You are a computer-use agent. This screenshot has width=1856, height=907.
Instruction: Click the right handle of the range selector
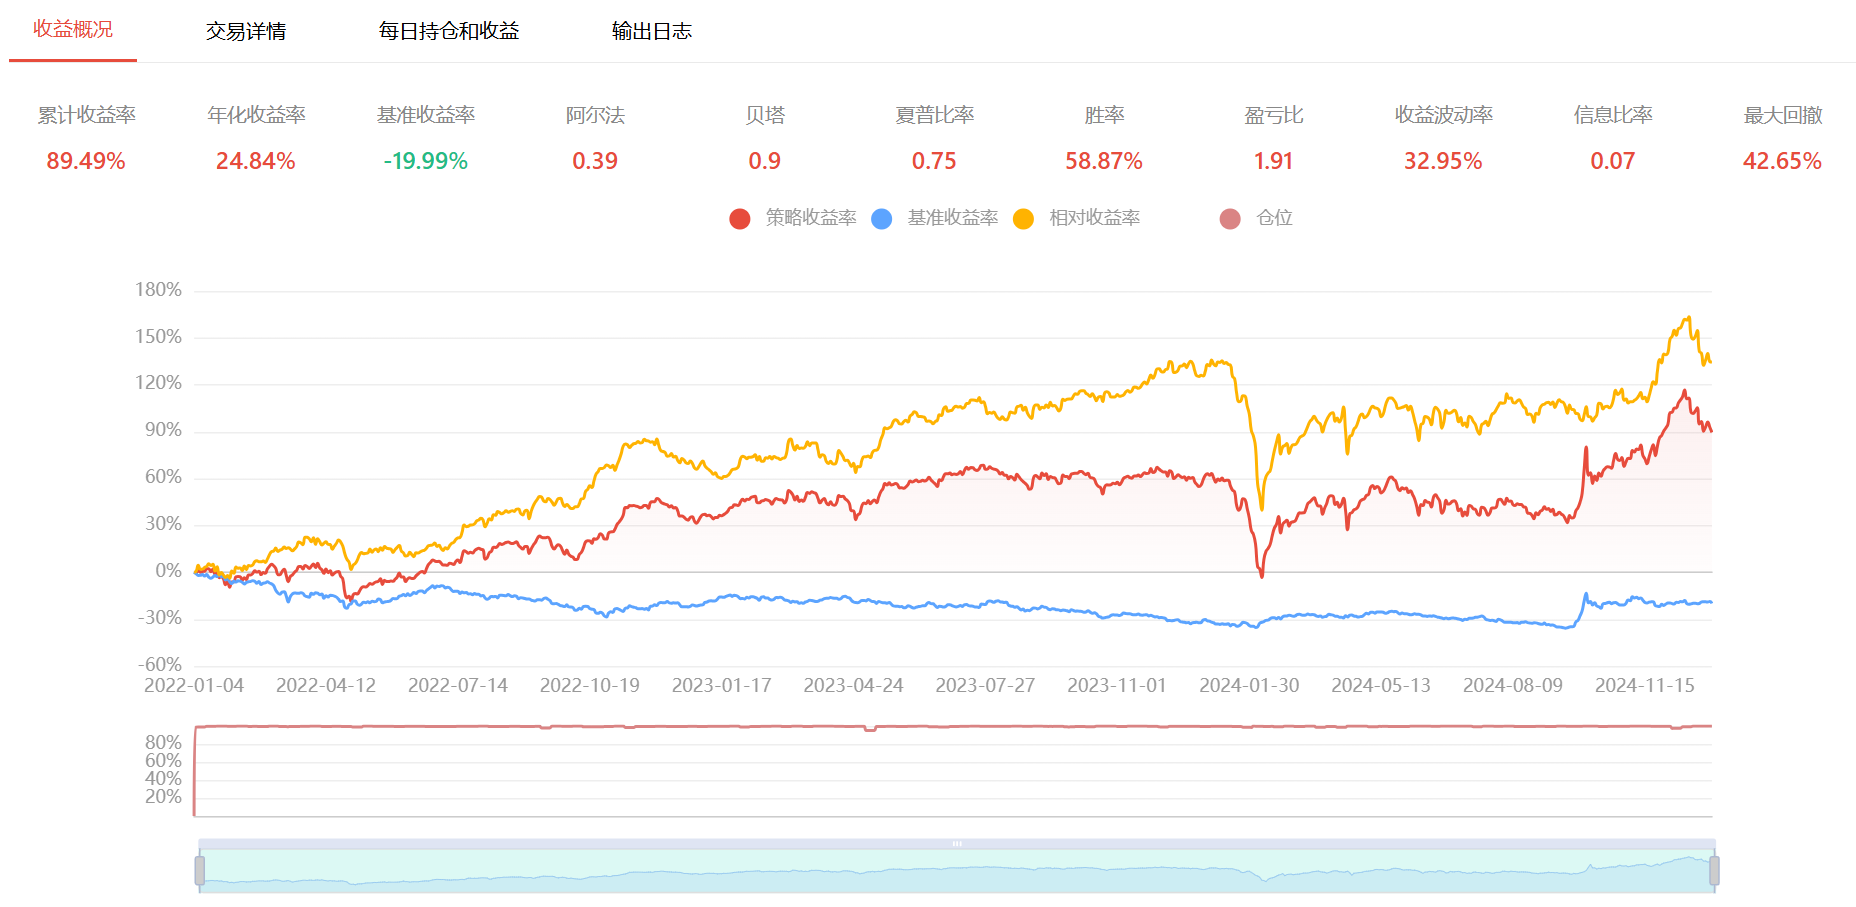(1714, 870)
